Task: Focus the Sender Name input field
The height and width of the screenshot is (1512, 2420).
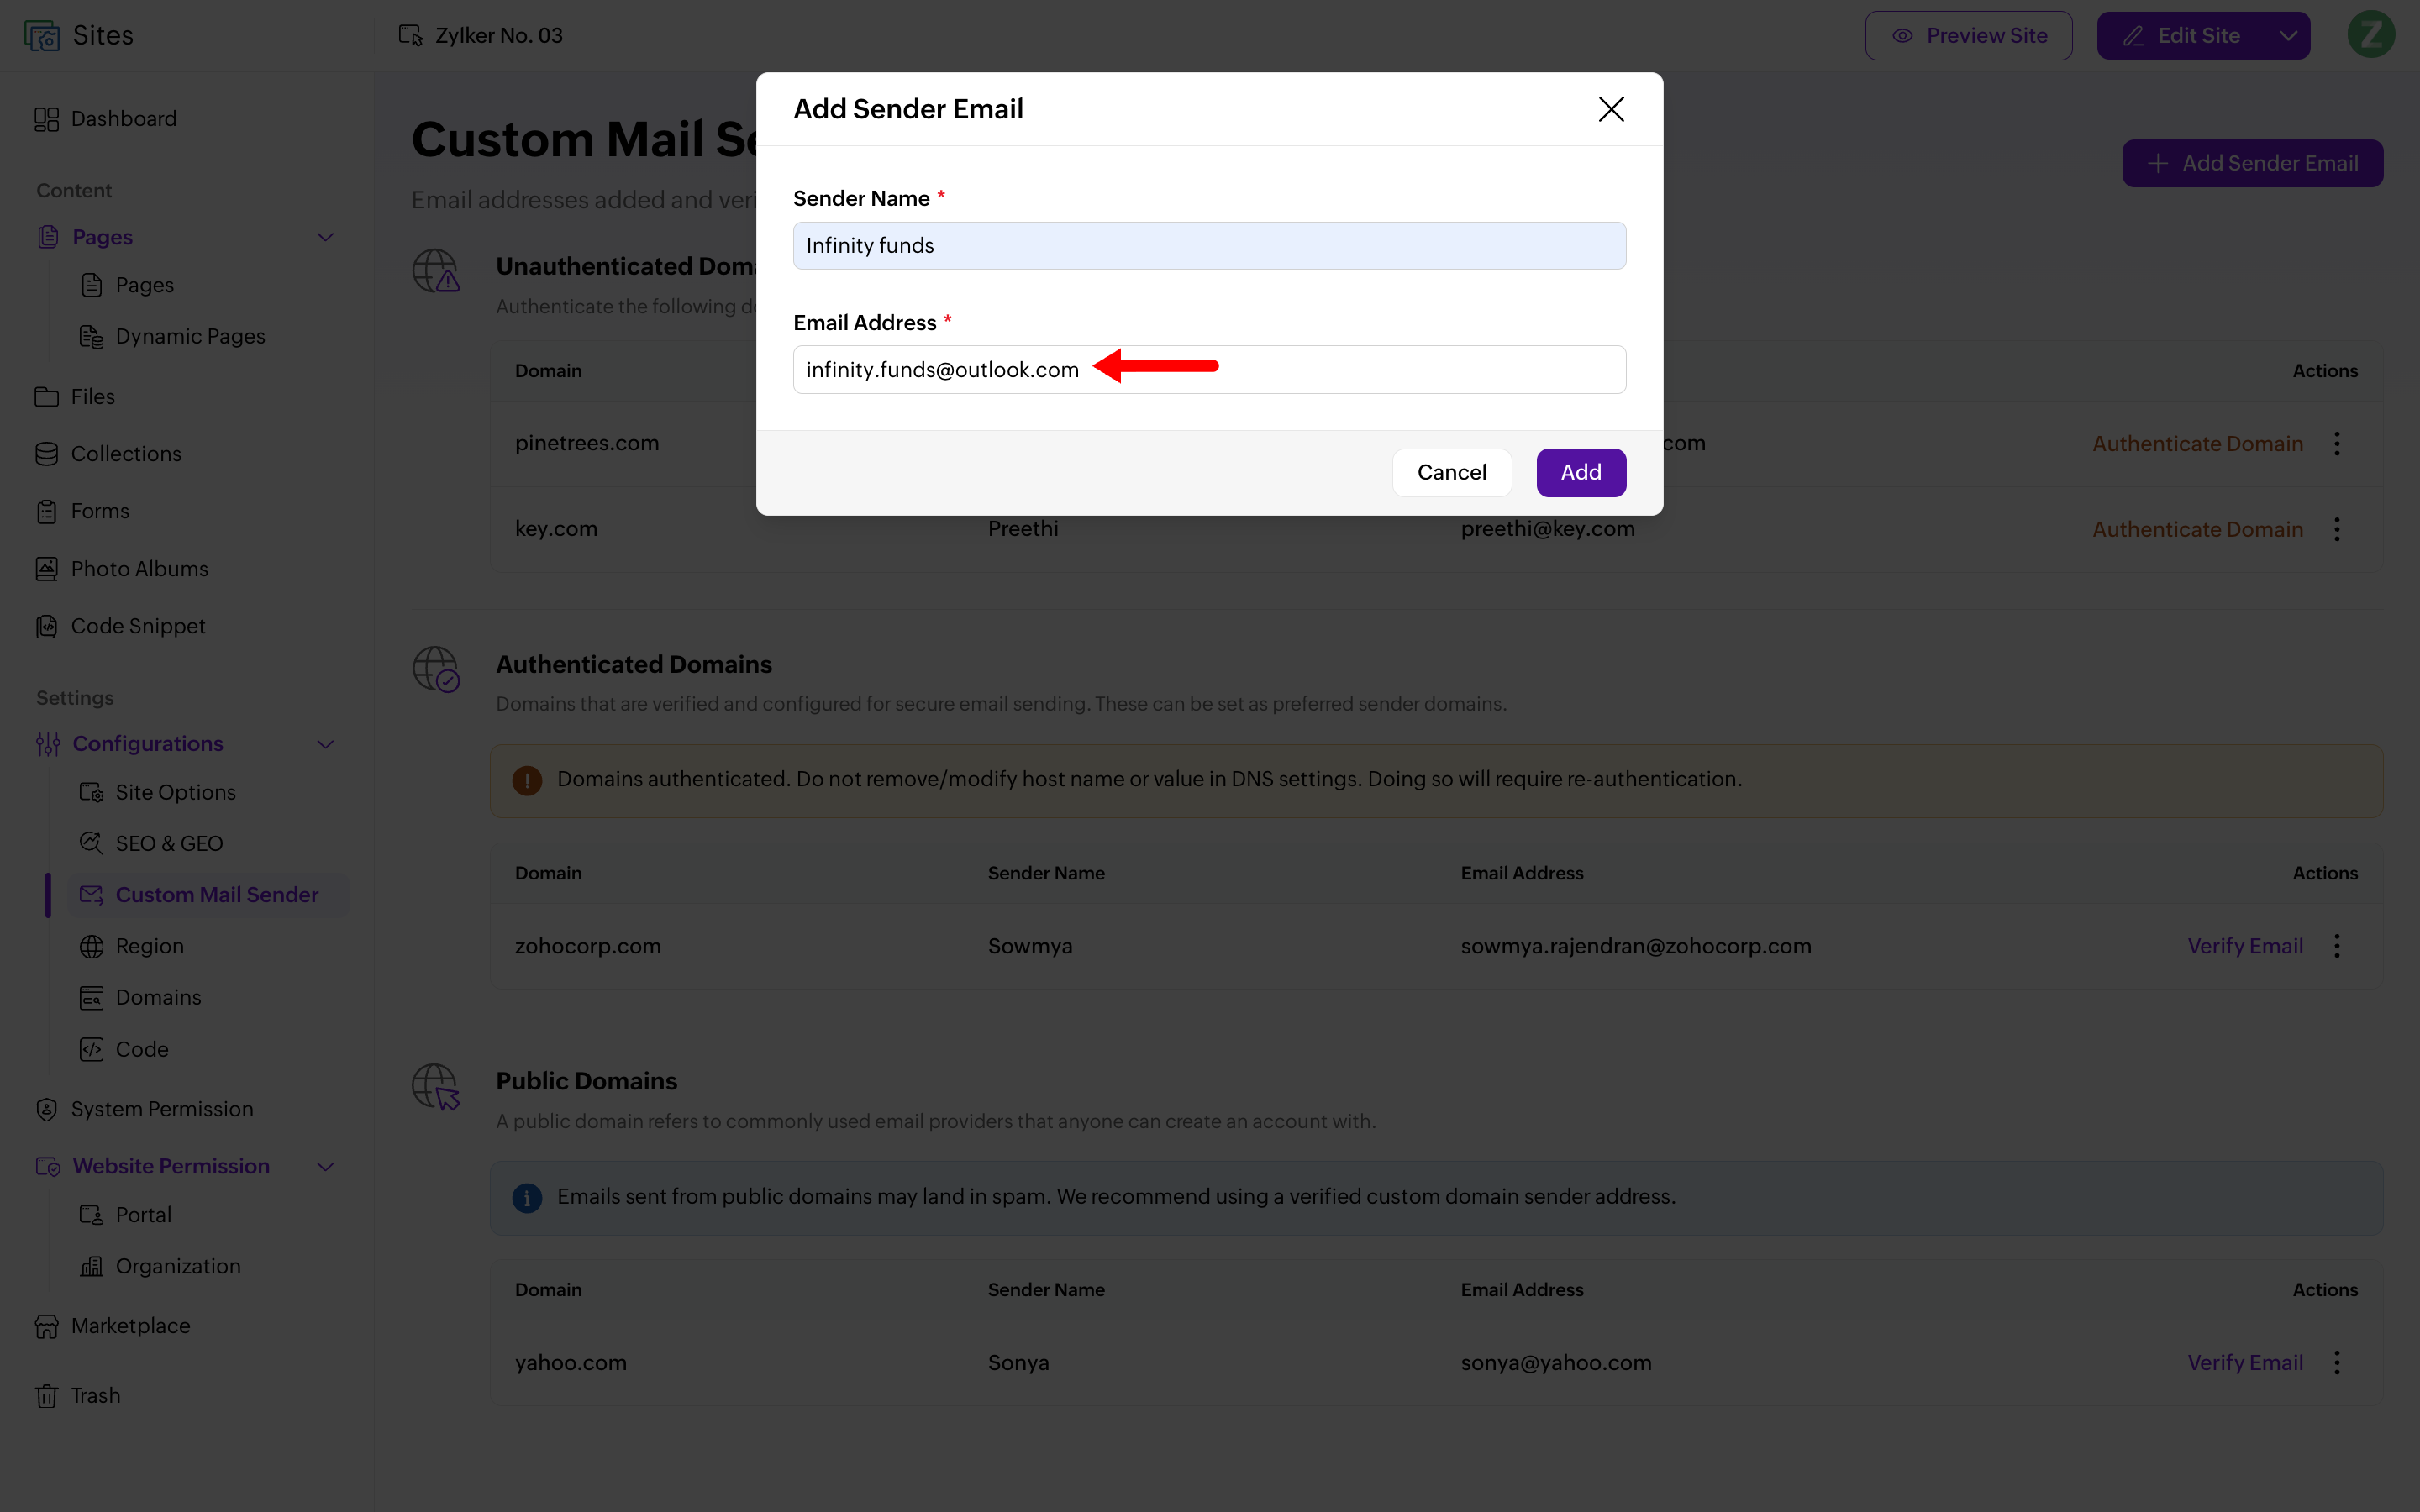Action: point(1209,246)
